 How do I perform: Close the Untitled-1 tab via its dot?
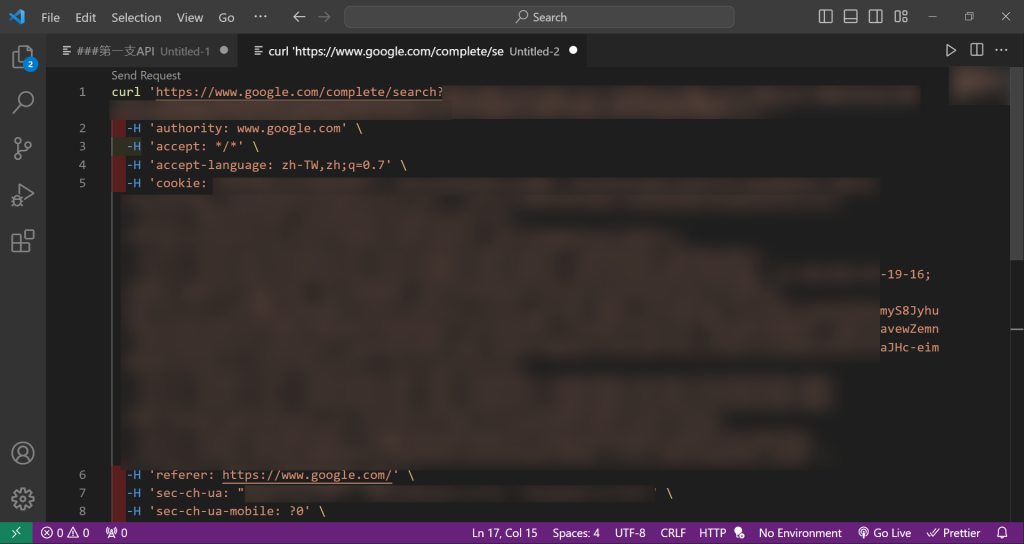tap(224, 50)
